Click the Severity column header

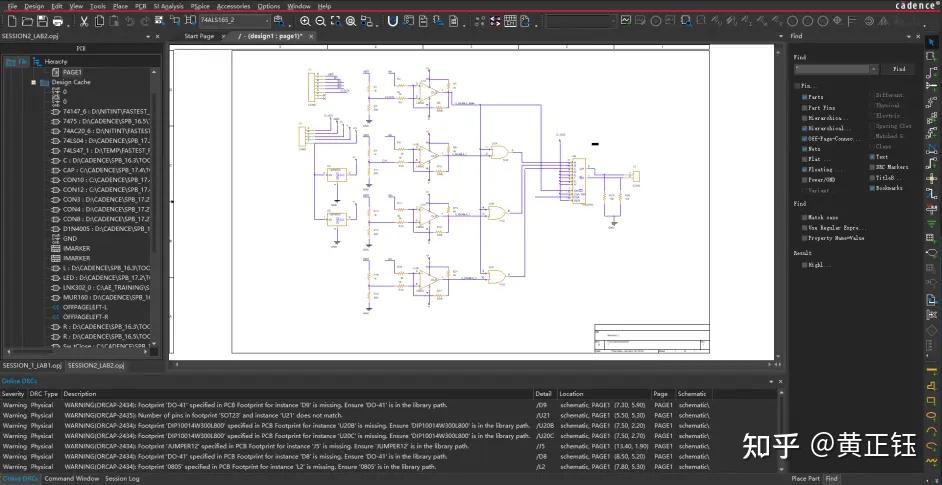coord(13,394)
